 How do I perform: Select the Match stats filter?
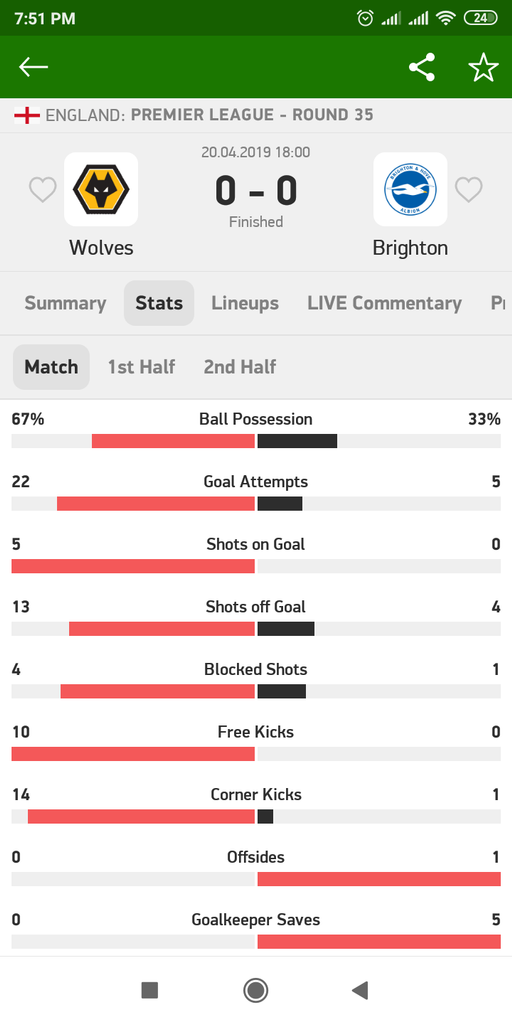51,367
